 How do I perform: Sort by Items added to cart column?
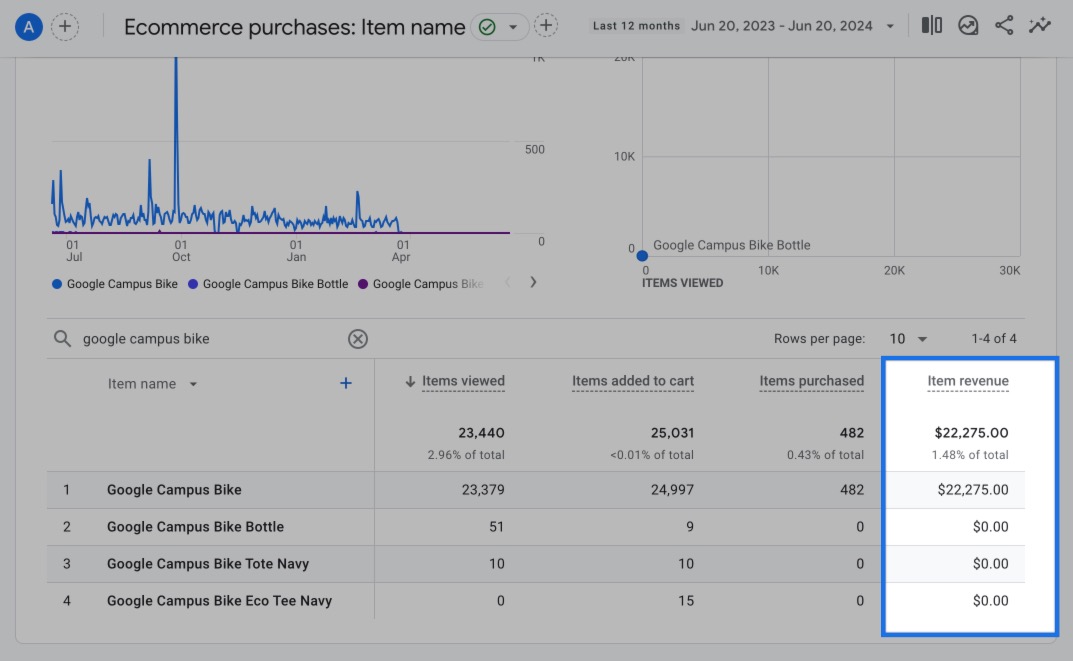point(633,381)
